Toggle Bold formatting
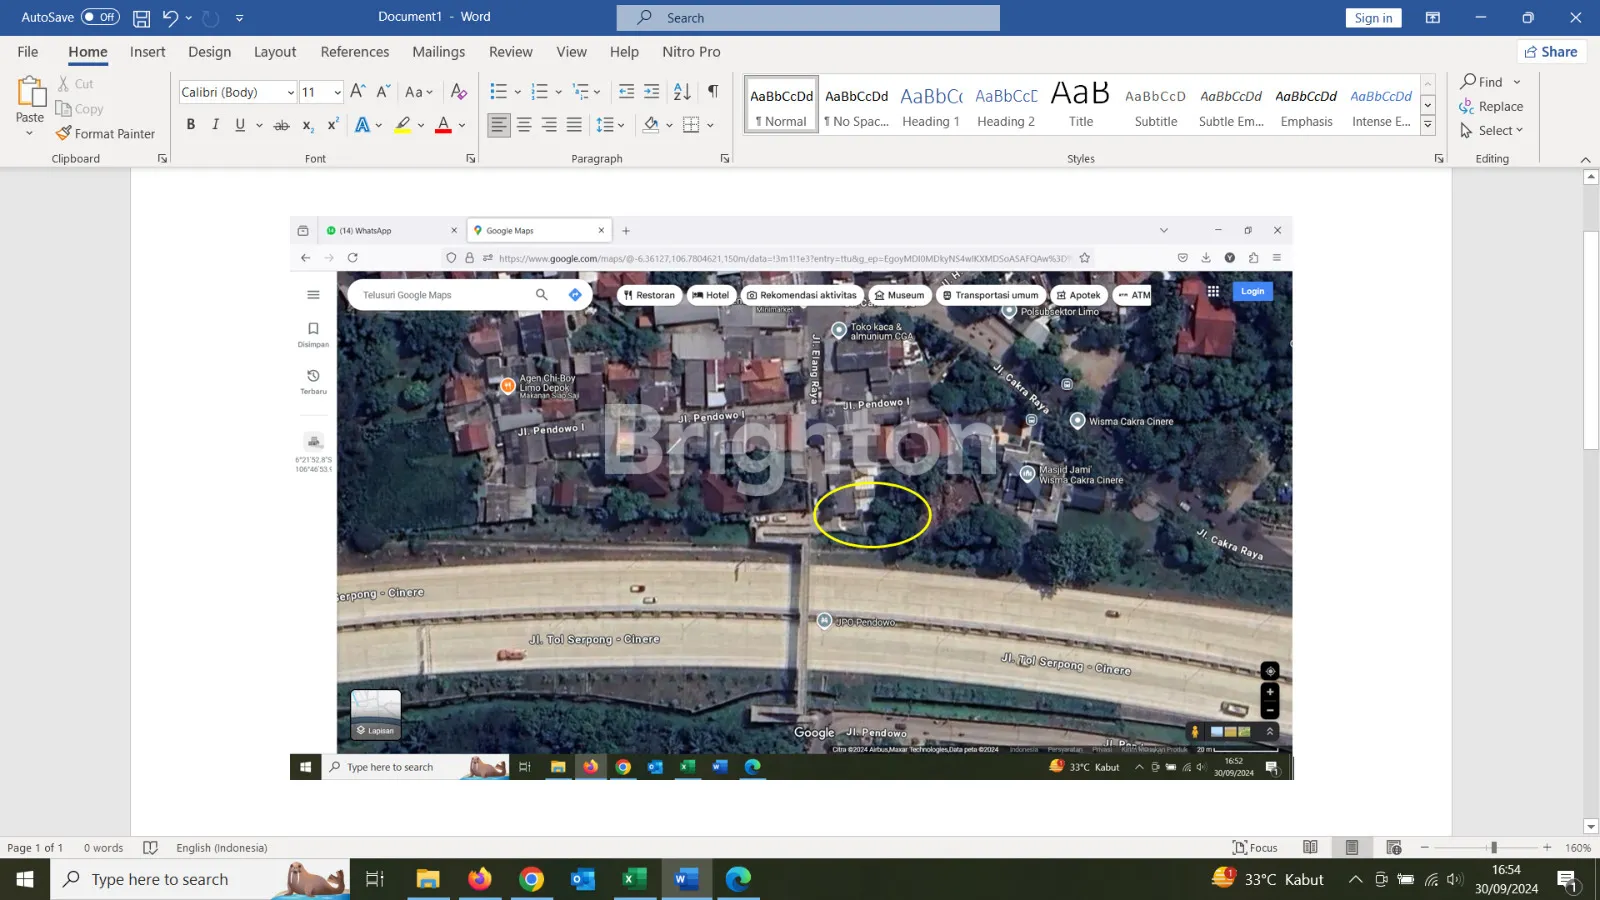The width and height of the screenshot is (1600, 900). click(190, 125)
